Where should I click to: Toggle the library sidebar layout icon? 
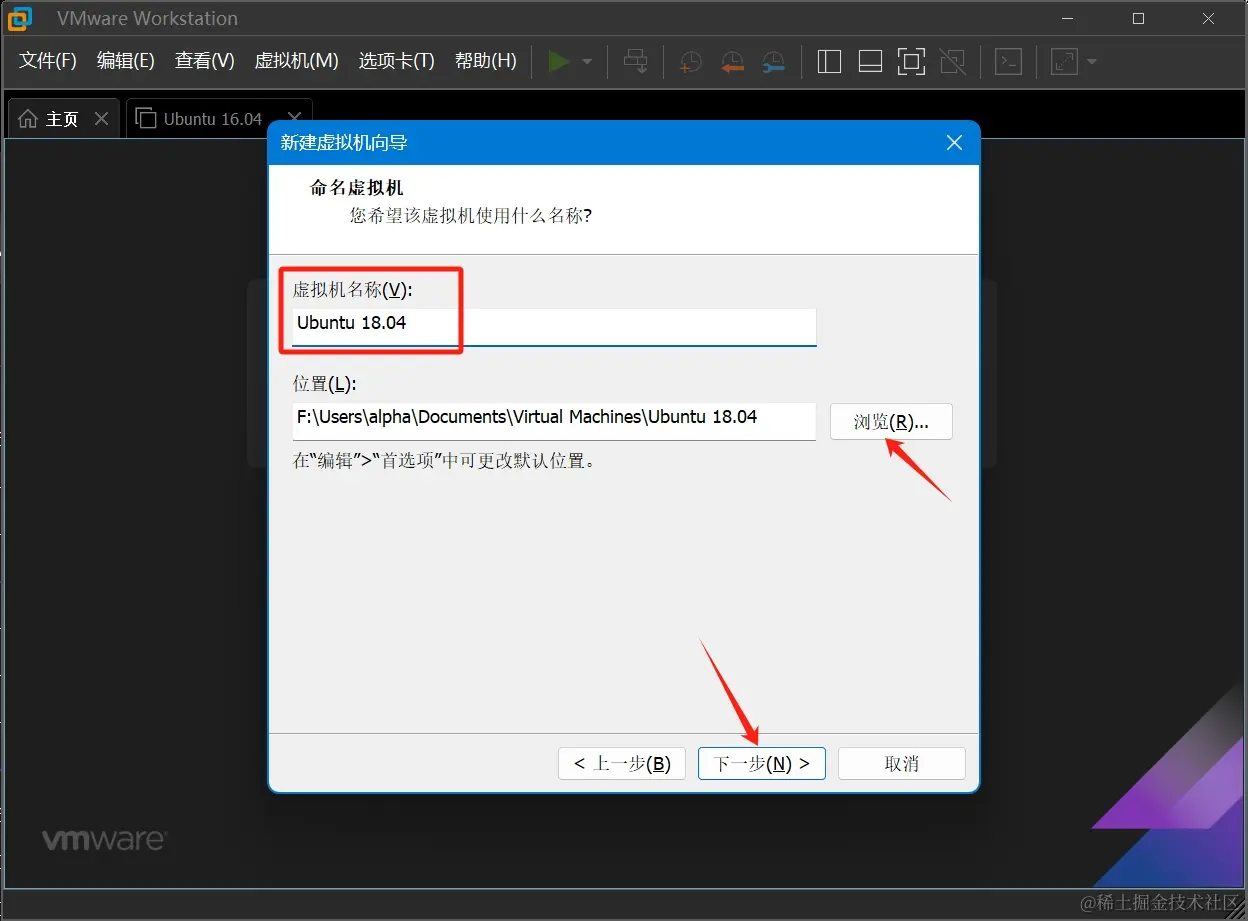point(829,62)
